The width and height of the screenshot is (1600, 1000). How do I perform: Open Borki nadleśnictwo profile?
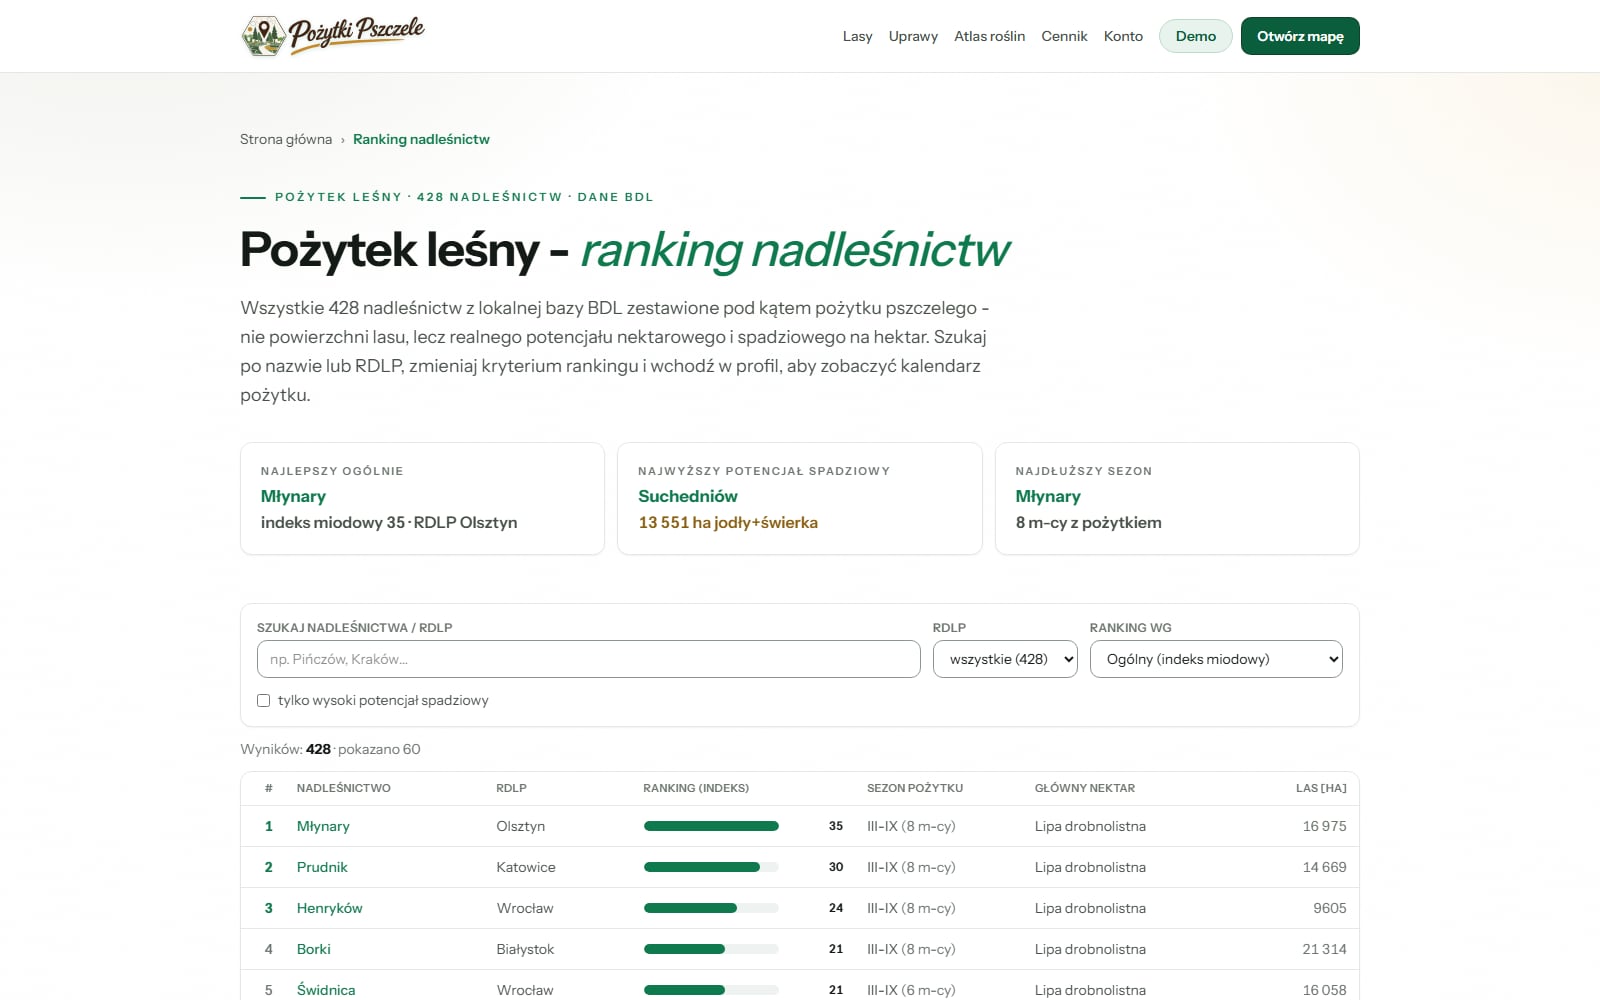313,949
